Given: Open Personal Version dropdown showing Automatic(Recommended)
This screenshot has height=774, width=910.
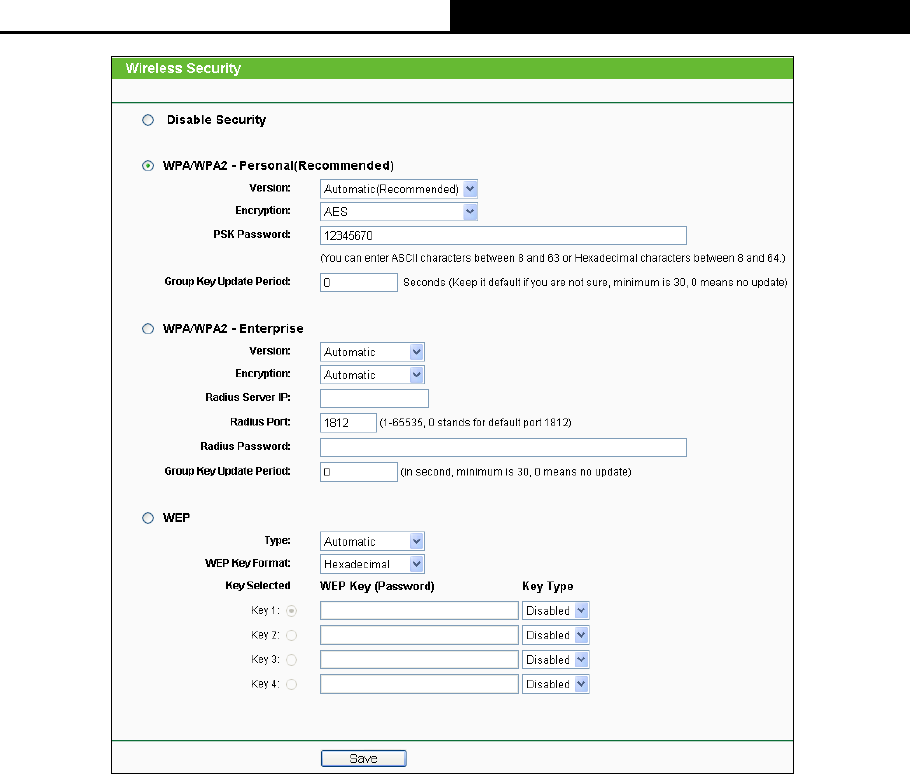Looking at the screenshot, I should pyautogui.click(x=399, y=189).
